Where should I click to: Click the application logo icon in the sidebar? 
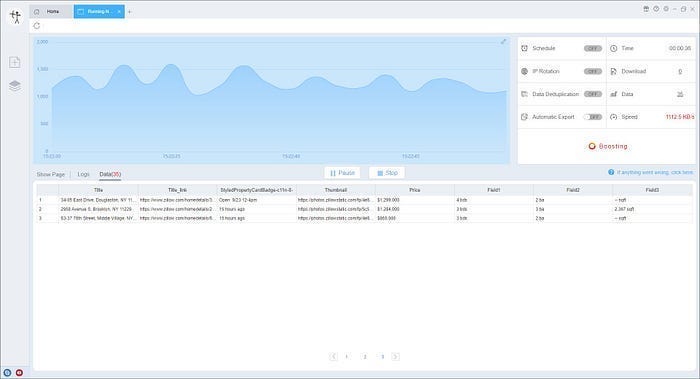15,17
